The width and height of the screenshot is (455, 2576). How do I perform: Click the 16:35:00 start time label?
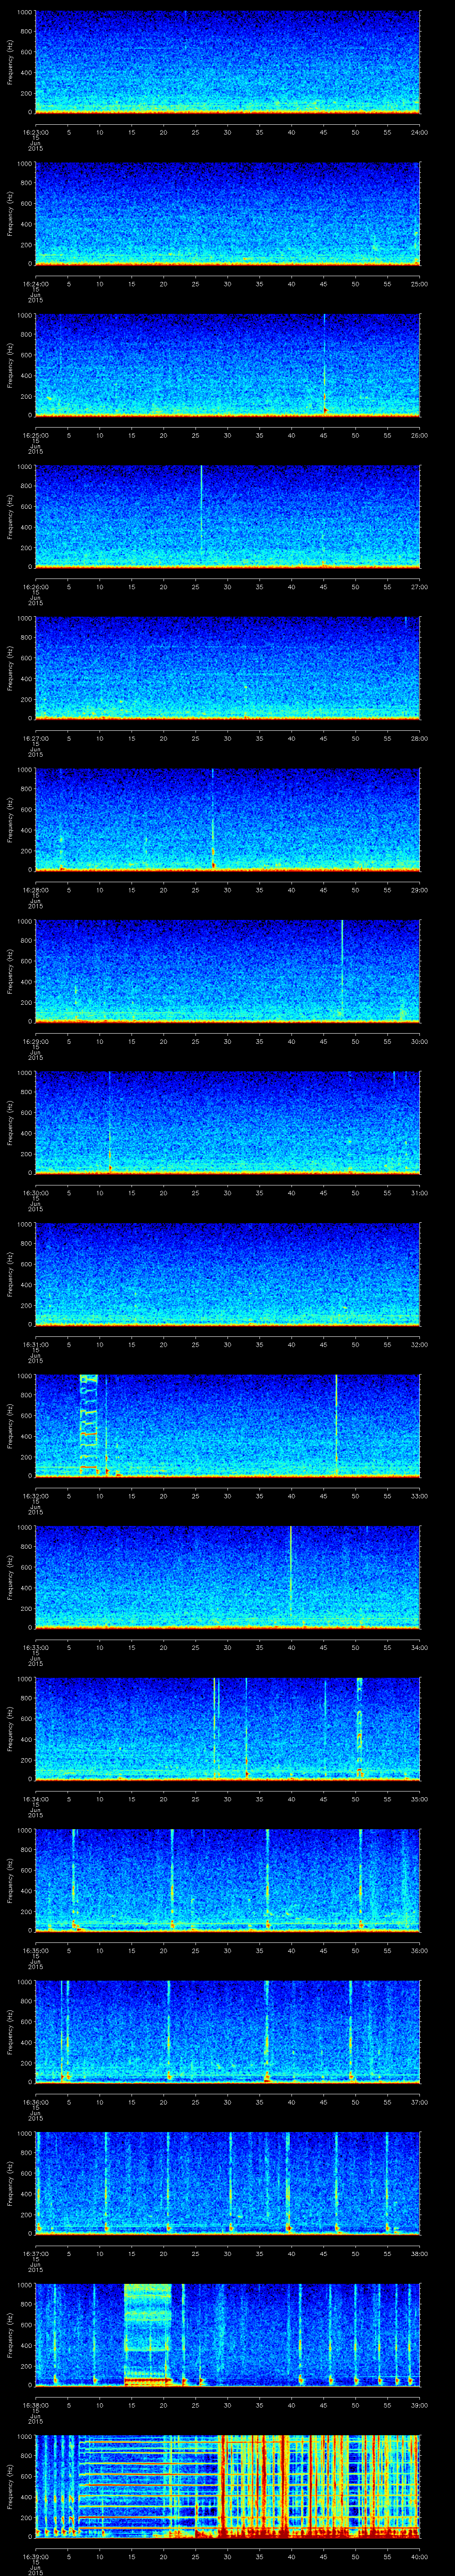[x=35, y=1950]
